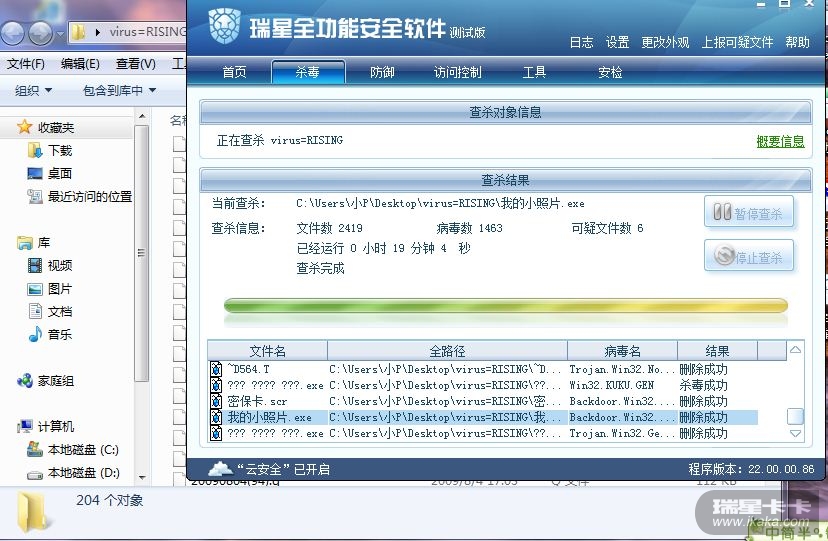Click 更改外观 in the header
The height and width of the screenshot is (541, 828).
665,42
